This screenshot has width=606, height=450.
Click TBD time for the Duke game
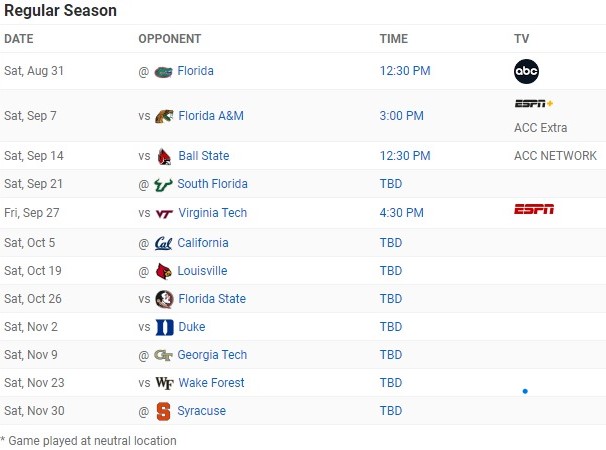coord(391,327)
